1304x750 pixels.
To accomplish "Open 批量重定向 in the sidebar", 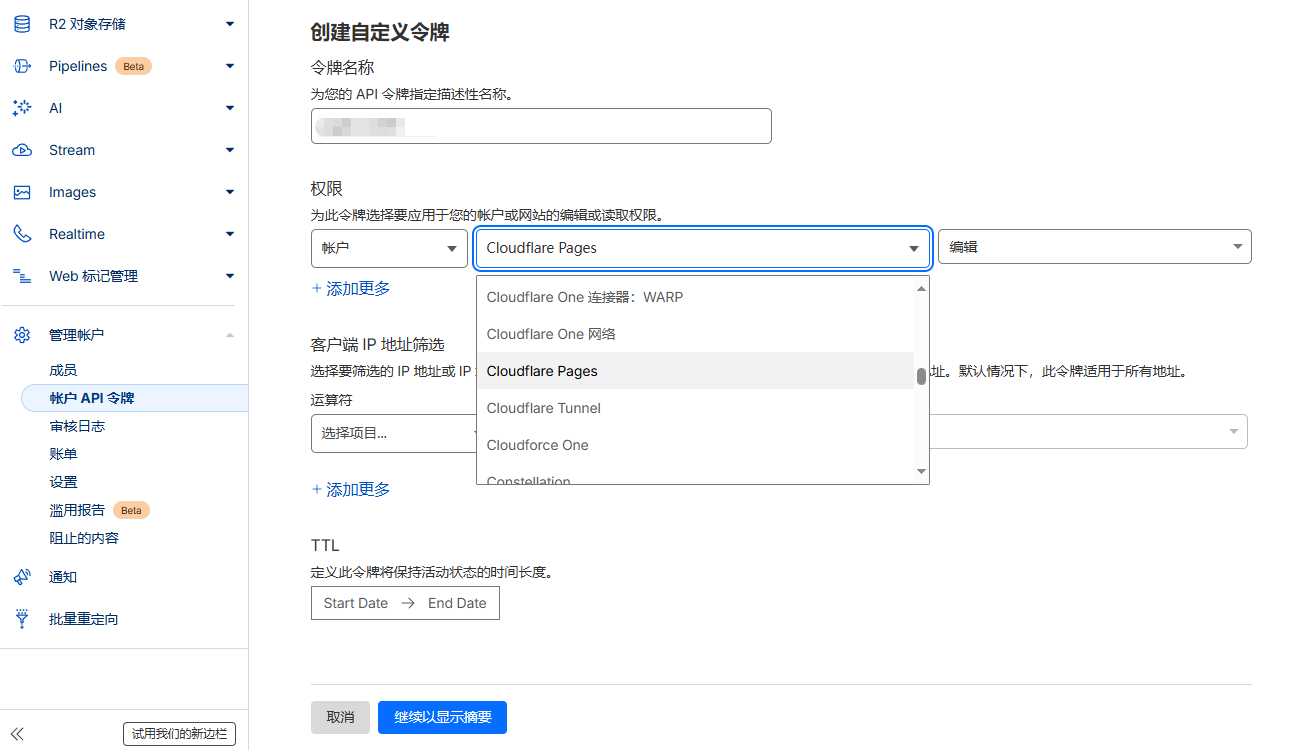I will click(84, 619).
